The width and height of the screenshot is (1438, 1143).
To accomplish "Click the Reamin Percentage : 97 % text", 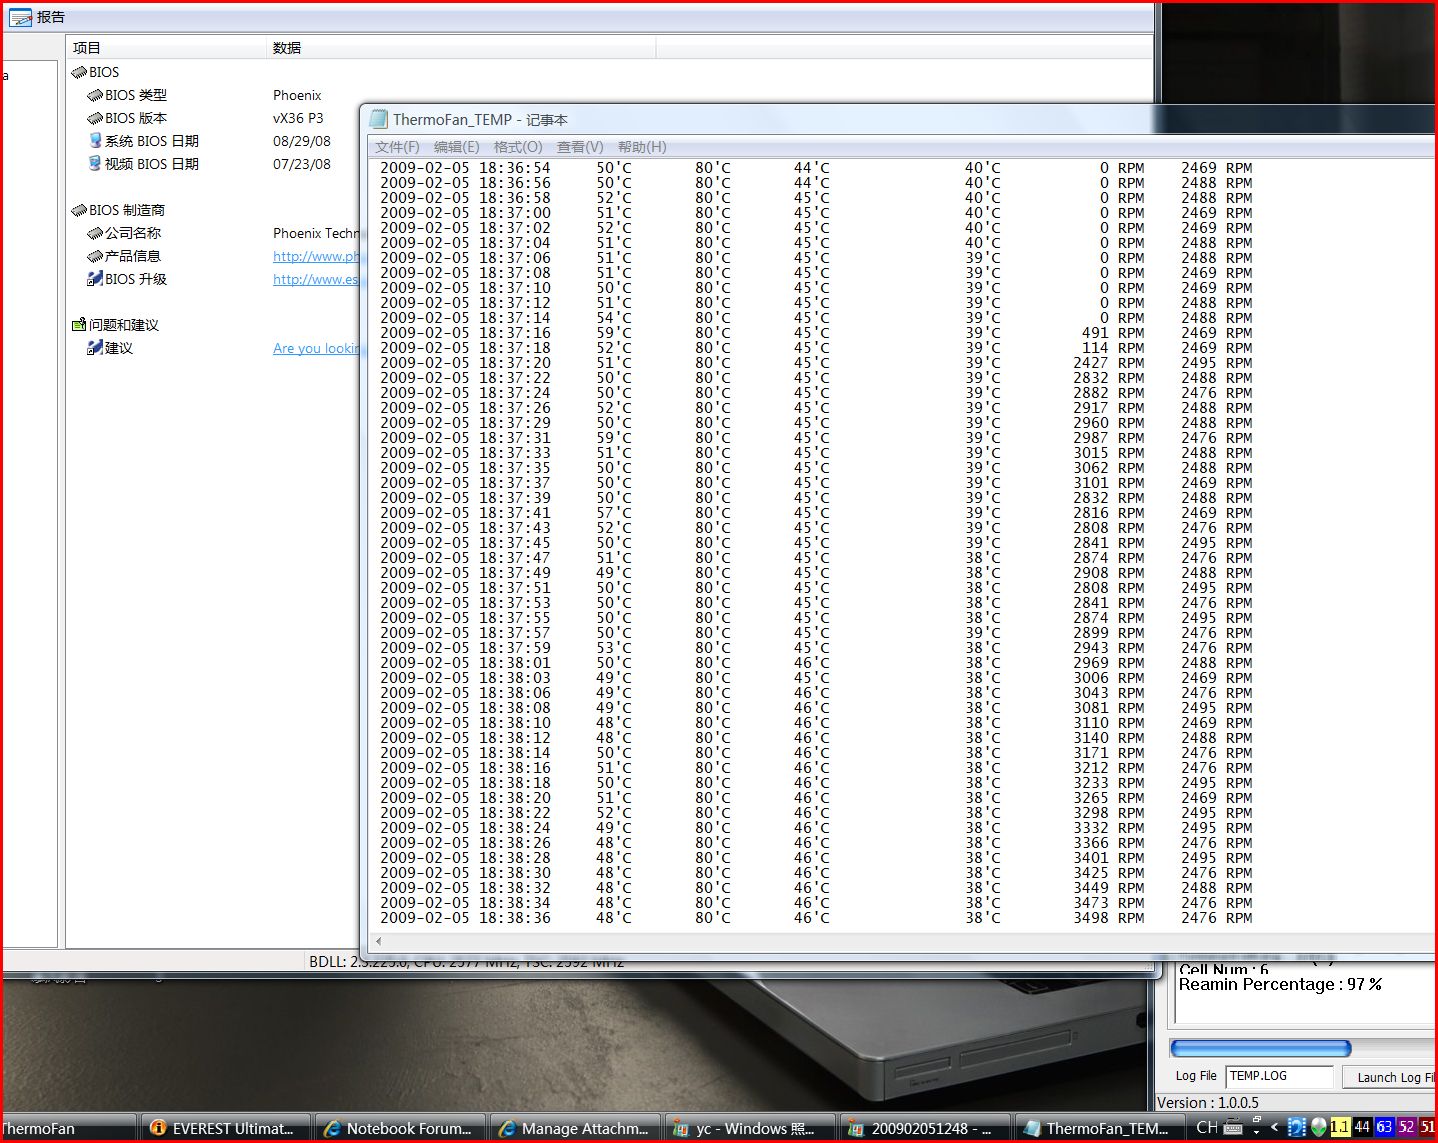I will (x=1280, y=984).
